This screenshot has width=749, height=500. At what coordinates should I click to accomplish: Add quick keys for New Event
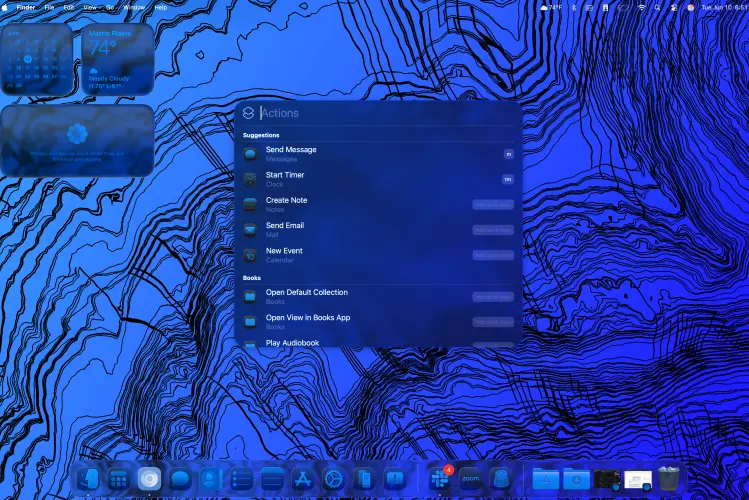[493, 255]
